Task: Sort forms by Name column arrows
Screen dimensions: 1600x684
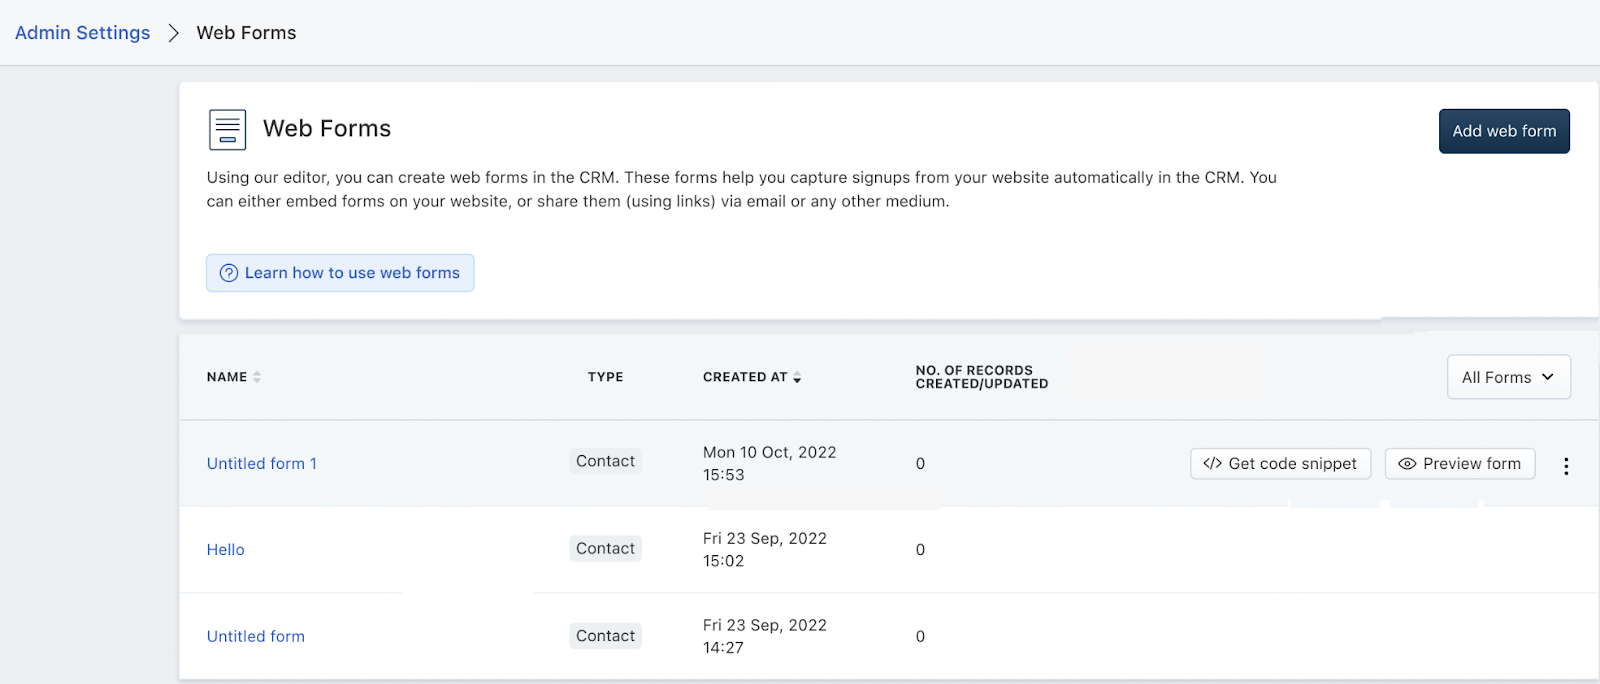Action: (x=257, y=377)
